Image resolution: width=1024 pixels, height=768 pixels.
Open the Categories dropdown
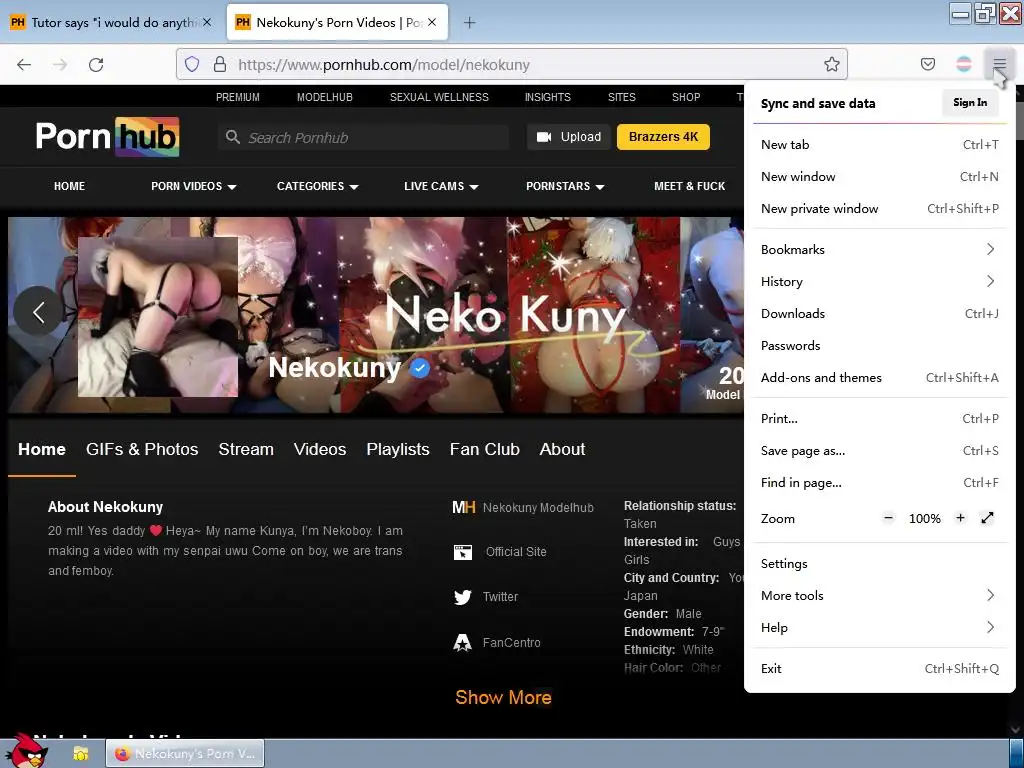[317, 186]
